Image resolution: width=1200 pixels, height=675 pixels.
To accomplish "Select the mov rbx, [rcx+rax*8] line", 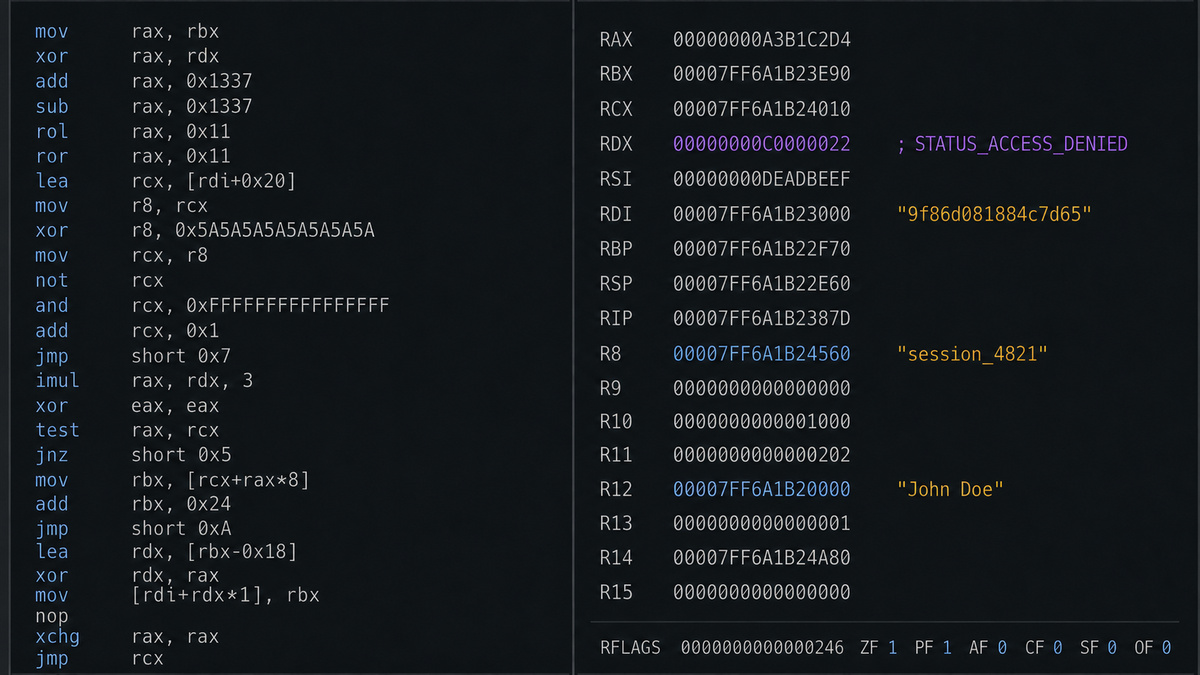I will pos(172,480).
